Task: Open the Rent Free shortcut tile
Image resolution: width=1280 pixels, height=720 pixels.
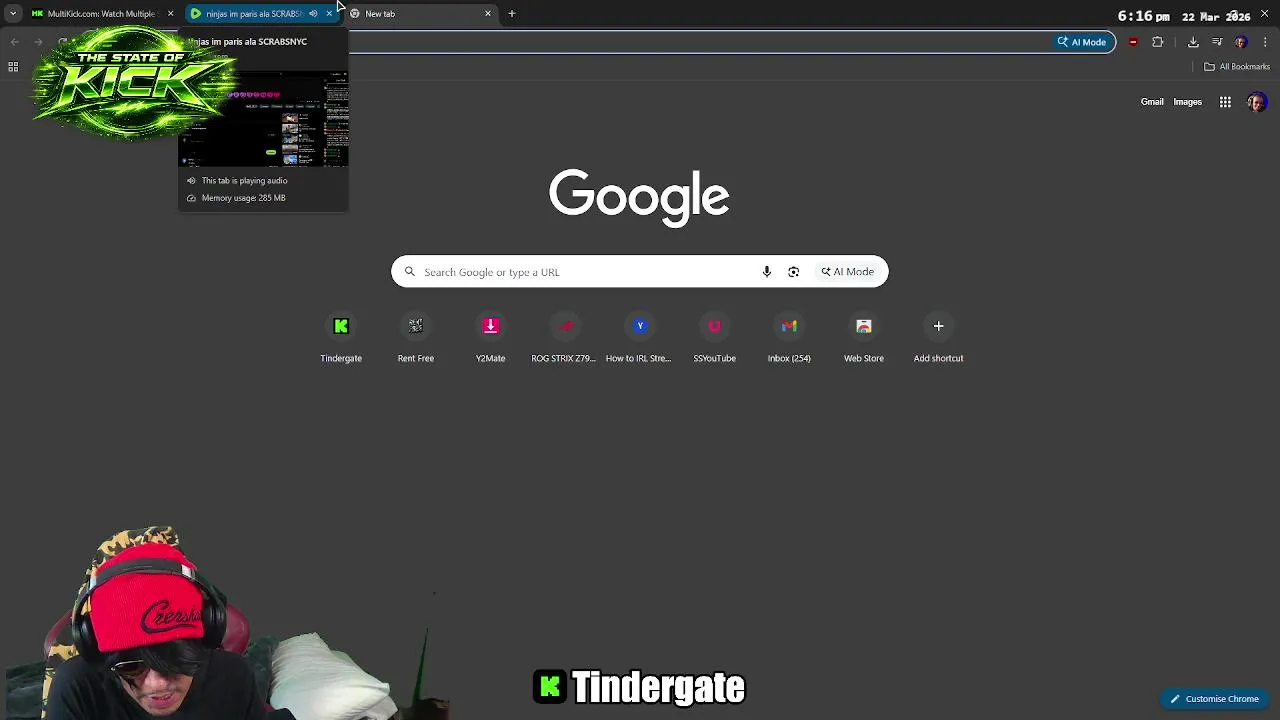Action: [x=415, y=339]
